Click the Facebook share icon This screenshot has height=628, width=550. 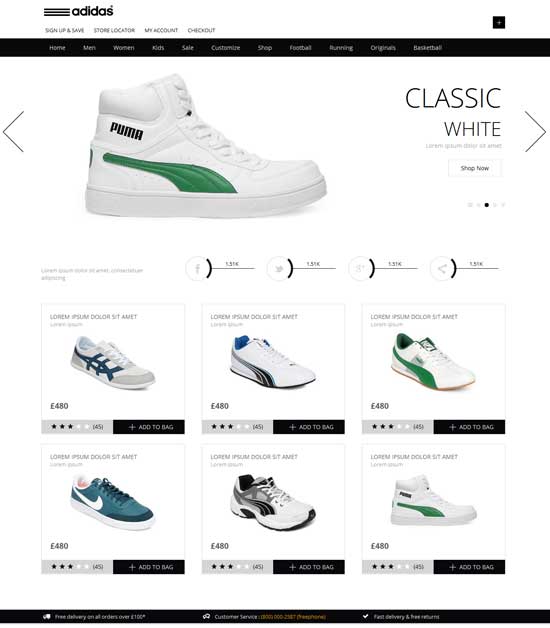pos(197,268)
